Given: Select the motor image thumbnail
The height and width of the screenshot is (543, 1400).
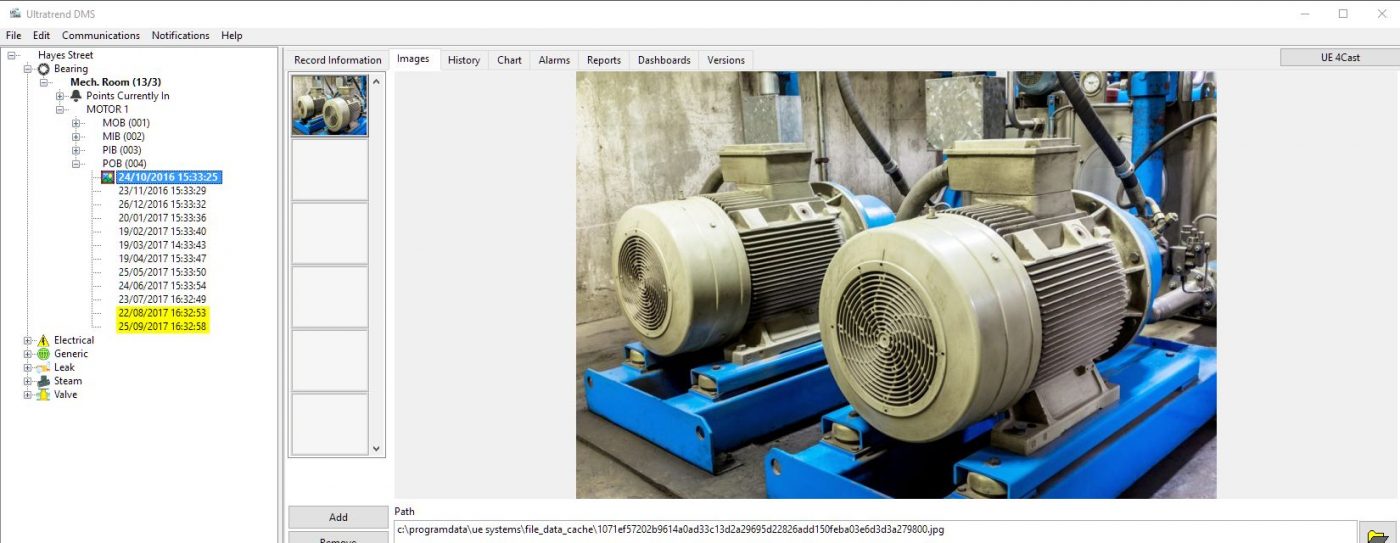Looking at the screenshot, I should 330,106.
